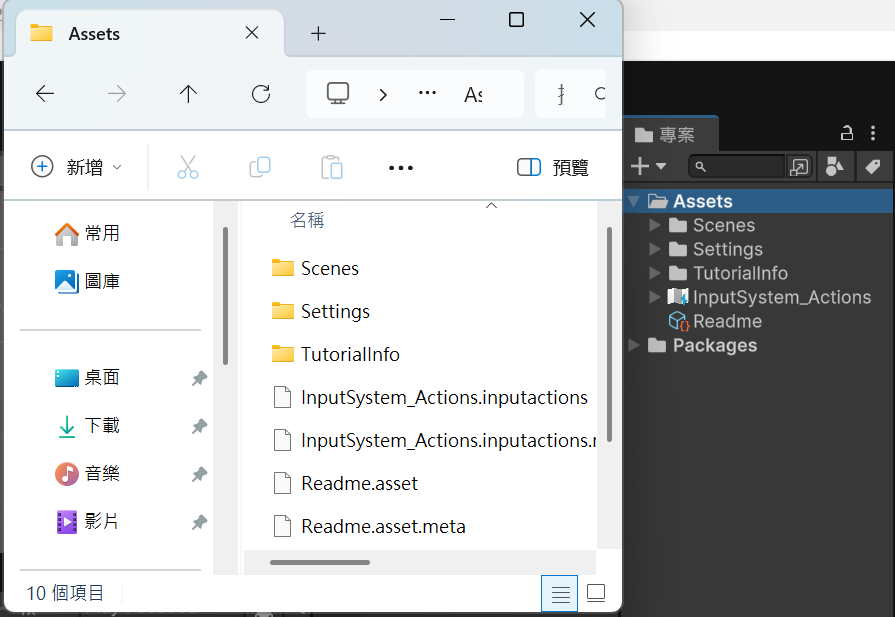Select the Readme.asset file
The width and height of the screenshot is (895, 617).
click(359, 483)
